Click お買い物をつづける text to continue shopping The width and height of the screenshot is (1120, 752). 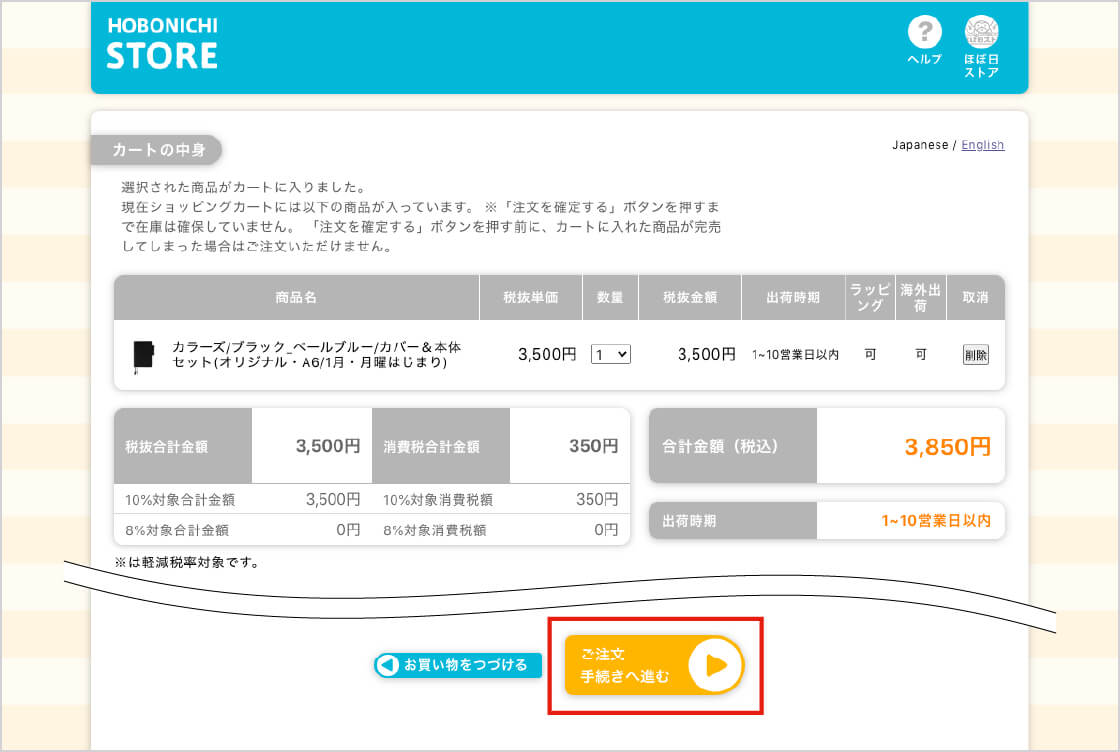[x=465, y=665]
